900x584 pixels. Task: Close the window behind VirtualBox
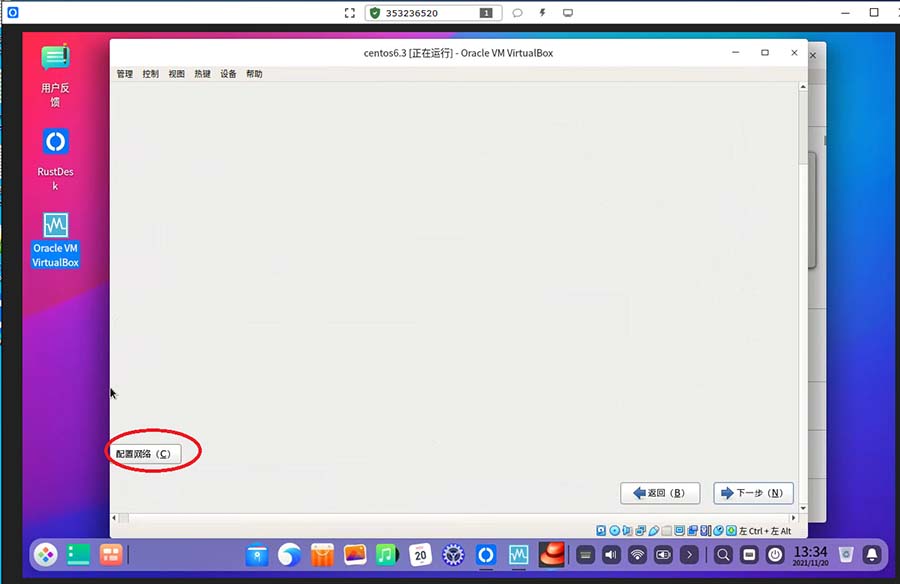point(813,55)
